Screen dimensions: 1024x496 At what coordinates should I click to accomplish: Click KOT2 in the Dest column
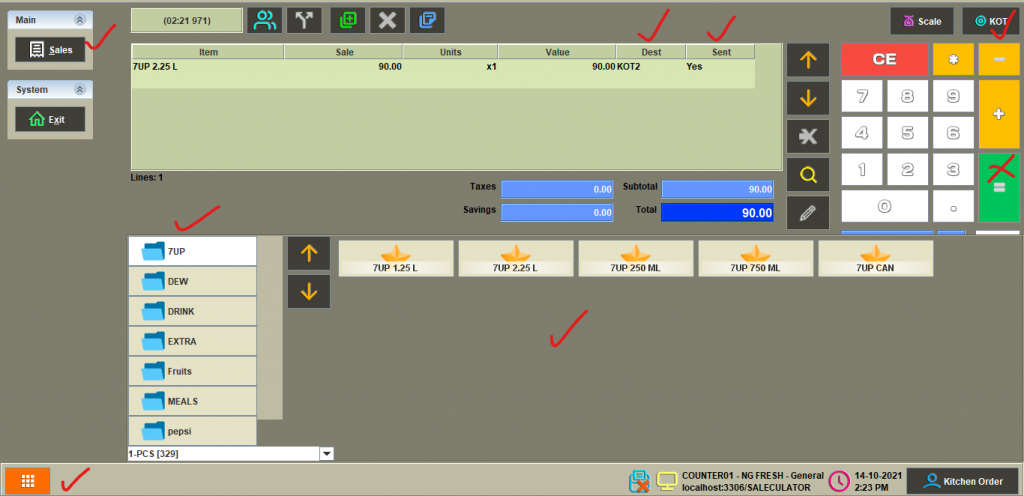coord(628,67)
